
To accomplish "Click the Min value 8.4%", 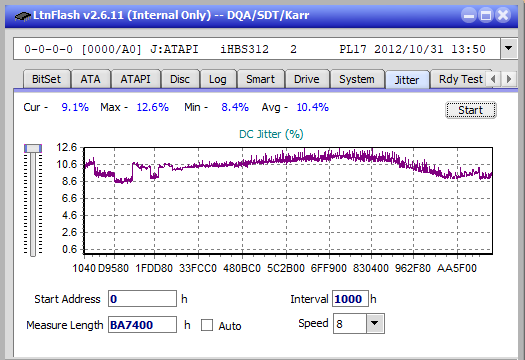I will click(x=235, y=107).
